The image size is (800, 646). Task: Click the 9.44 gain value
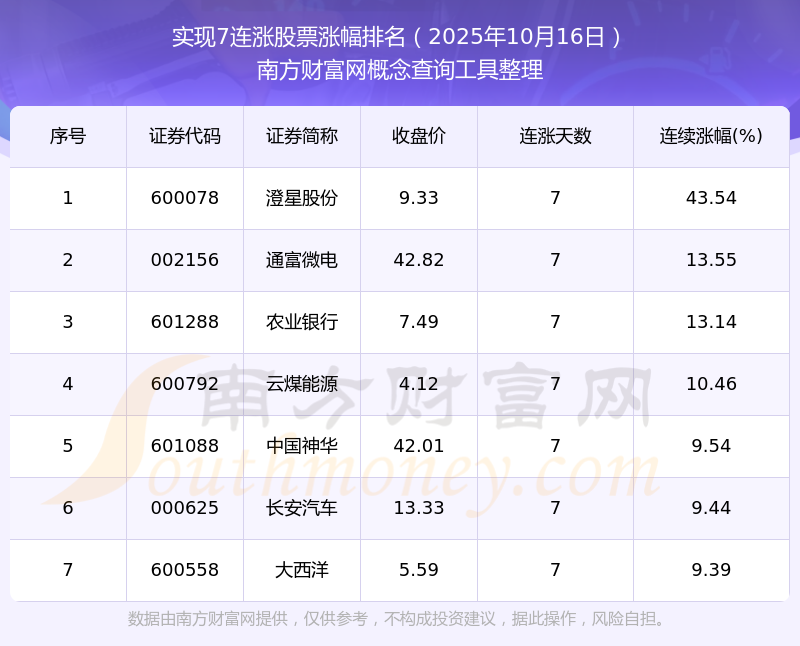tap(711, 508)
